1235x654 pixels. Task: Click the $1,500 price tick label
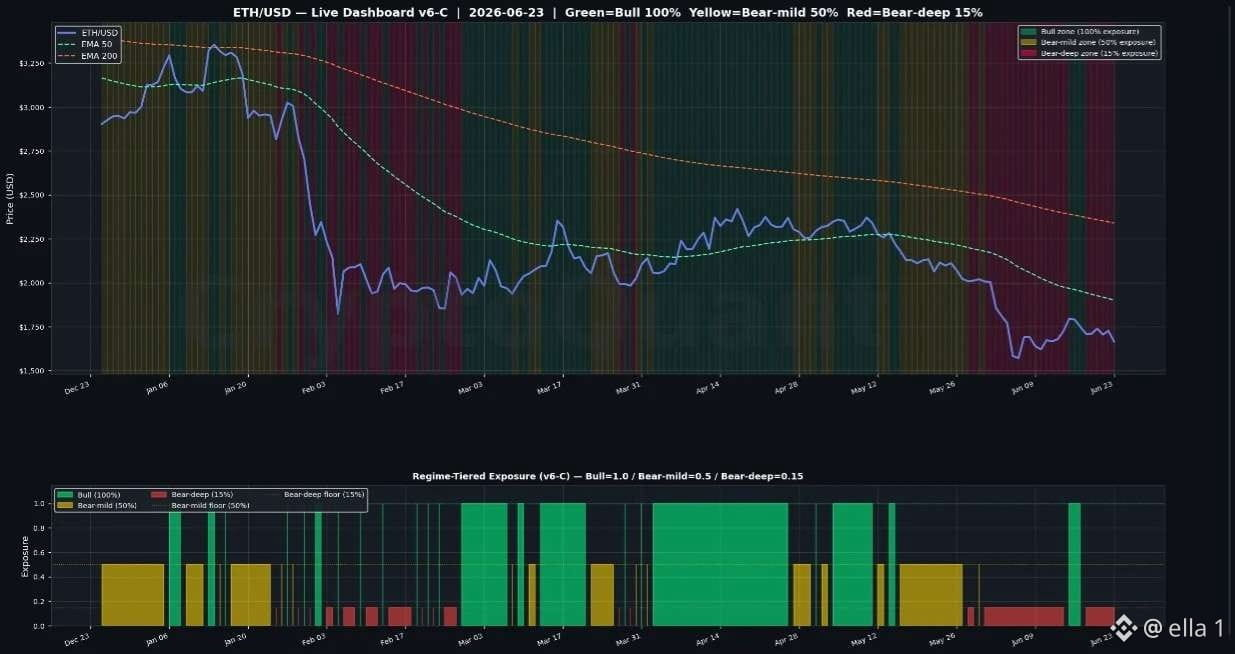[x=32, y=371]
